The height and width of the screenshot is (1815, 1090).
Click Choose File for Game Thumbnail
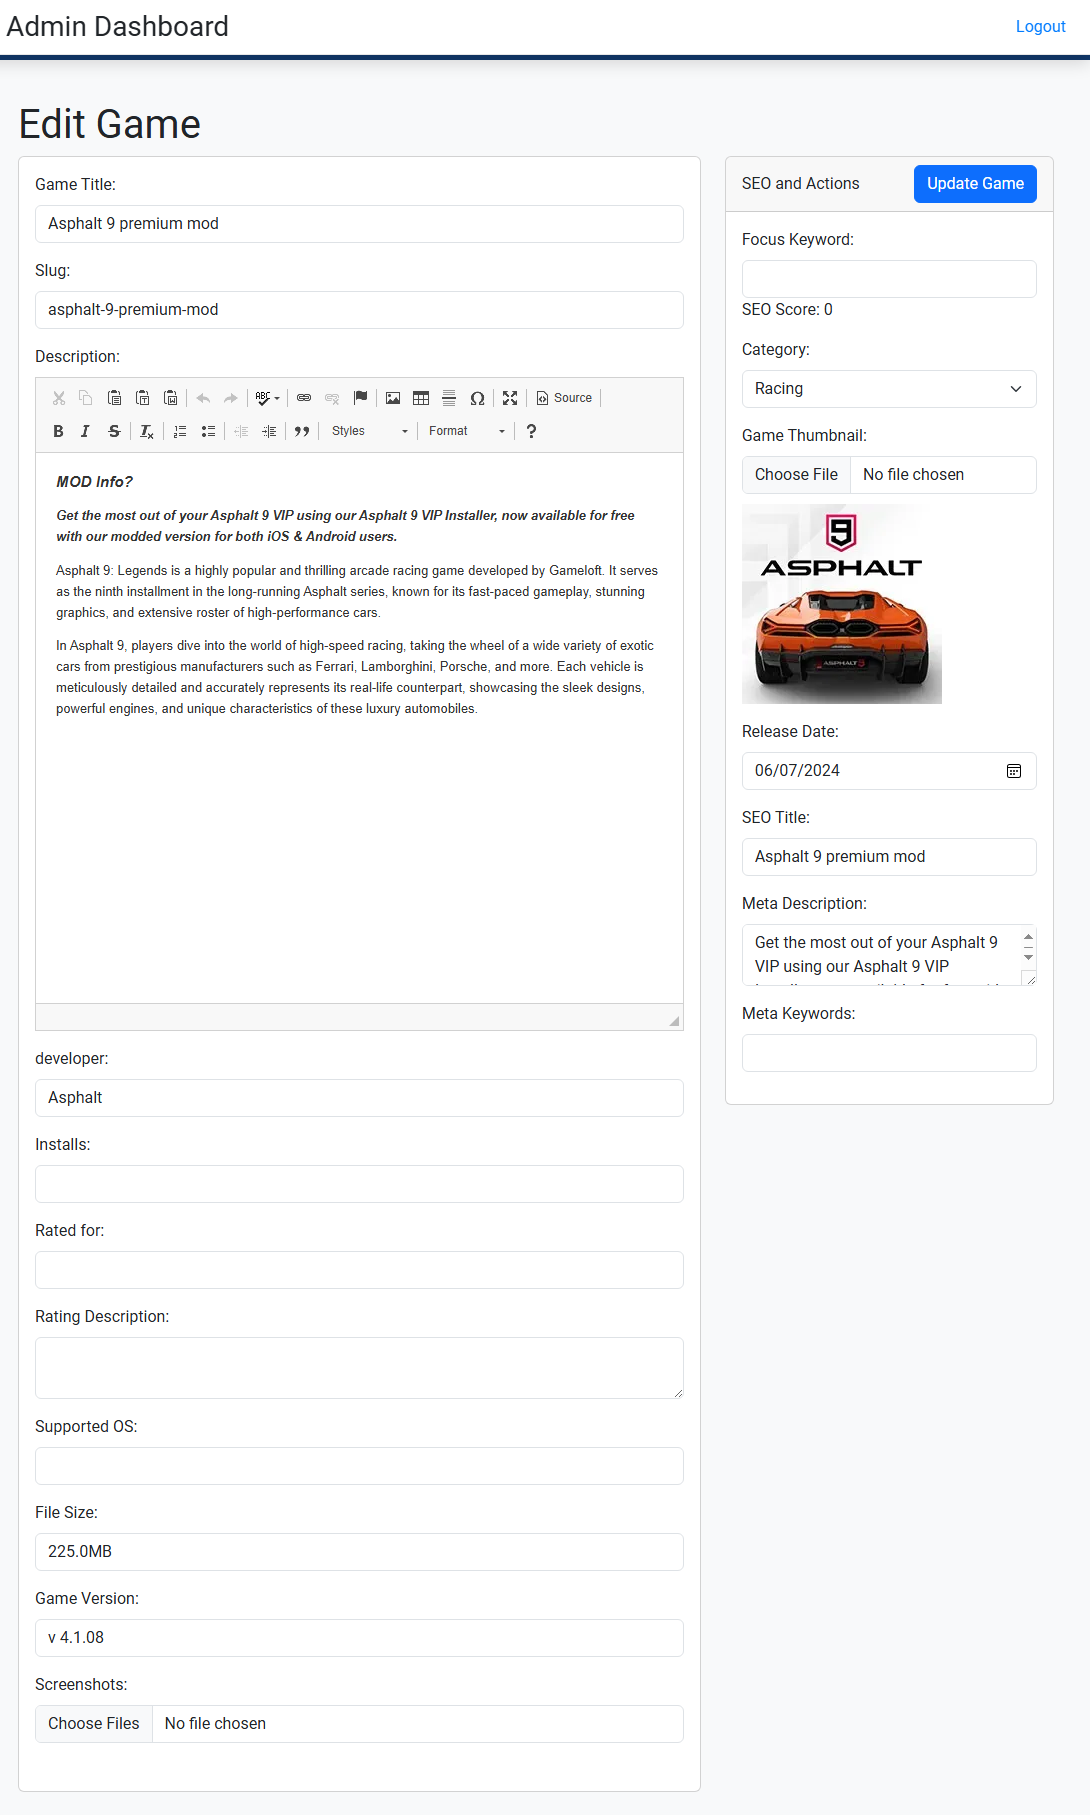[796, 475]
